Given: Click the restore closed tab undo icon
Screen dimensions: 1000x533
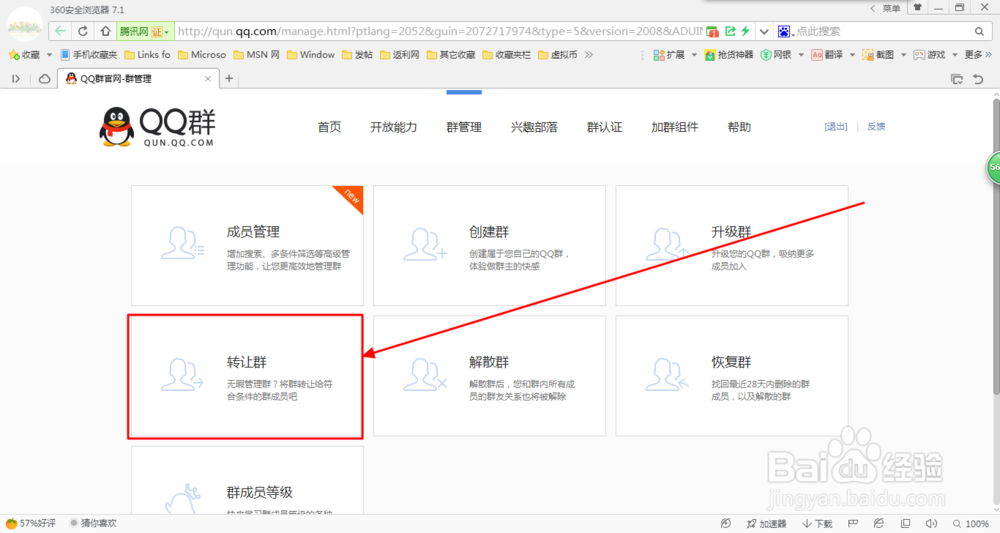Looking at the screenshot, I should click(978, 79).
